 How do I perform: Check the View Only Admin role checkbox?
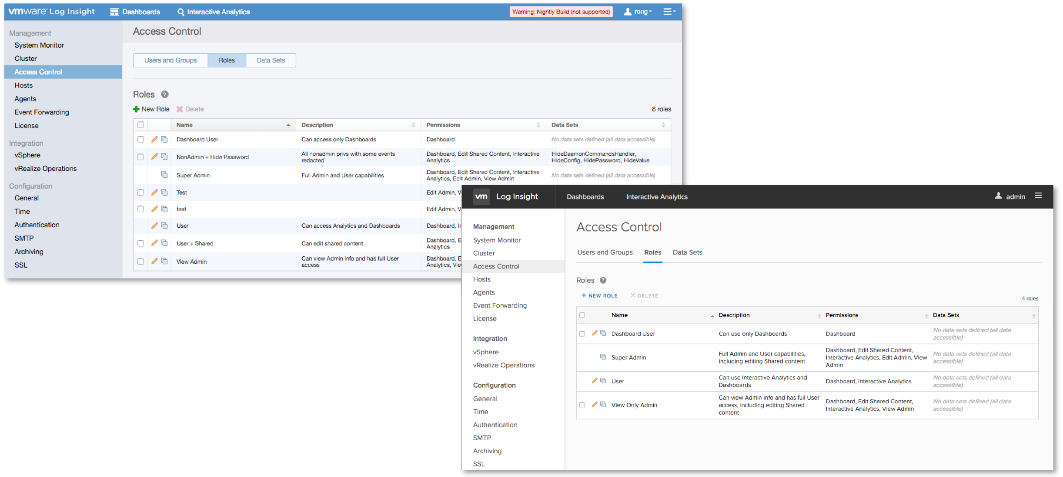coord(582,405)
